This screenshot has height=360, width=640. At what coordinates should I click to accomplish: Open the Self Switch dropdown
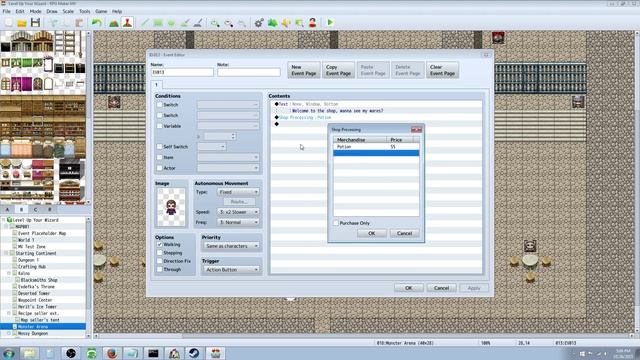click(x=212, y=147)
